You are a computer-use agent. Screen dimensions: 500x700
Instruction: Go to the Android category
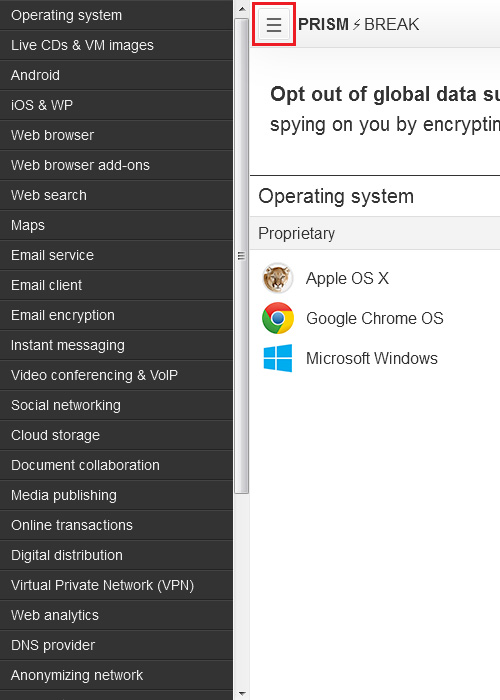pos(116,75)
